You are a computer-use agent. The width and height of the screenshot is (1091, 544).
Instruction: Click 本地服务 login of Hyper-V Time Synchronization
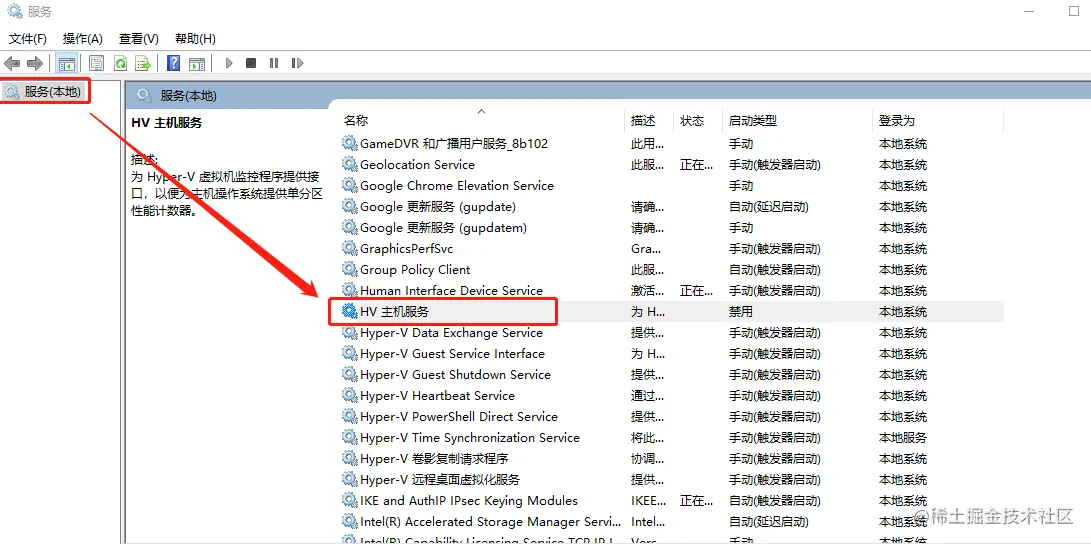click(902, 438)
